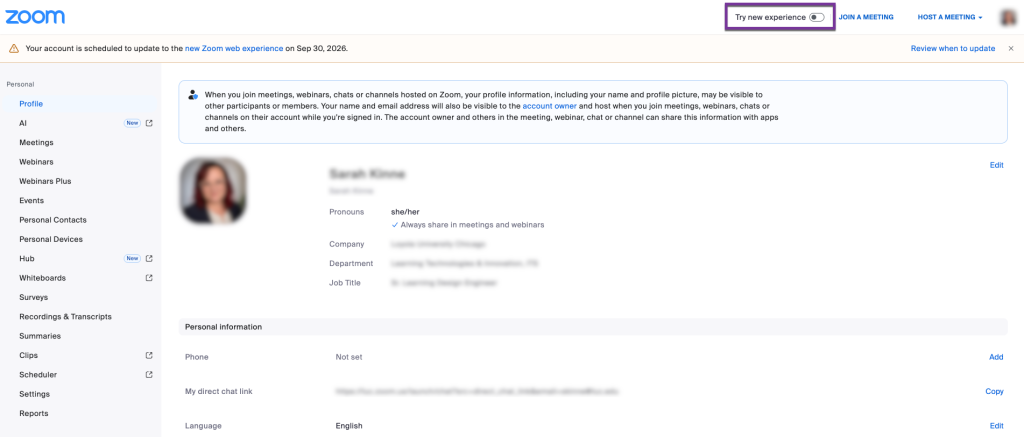
Task: Click the Zoom logo
Action: (35, 16)
